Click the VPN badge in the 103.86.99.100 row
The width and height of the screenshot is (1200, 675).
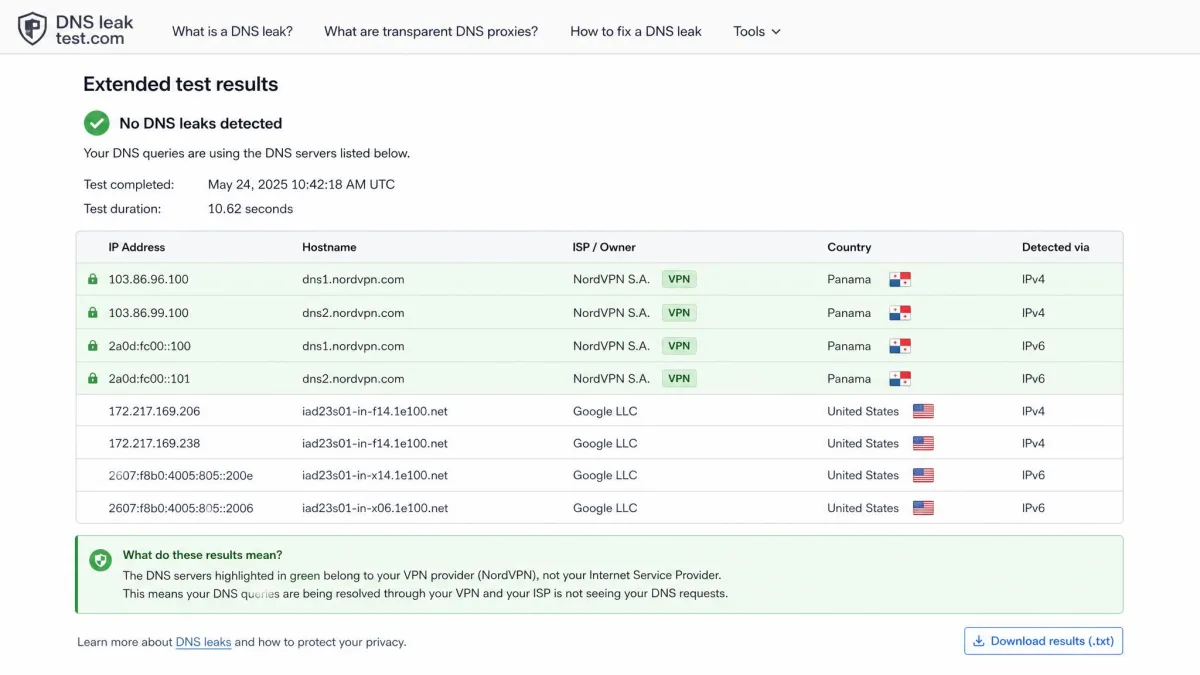(679, 313)
